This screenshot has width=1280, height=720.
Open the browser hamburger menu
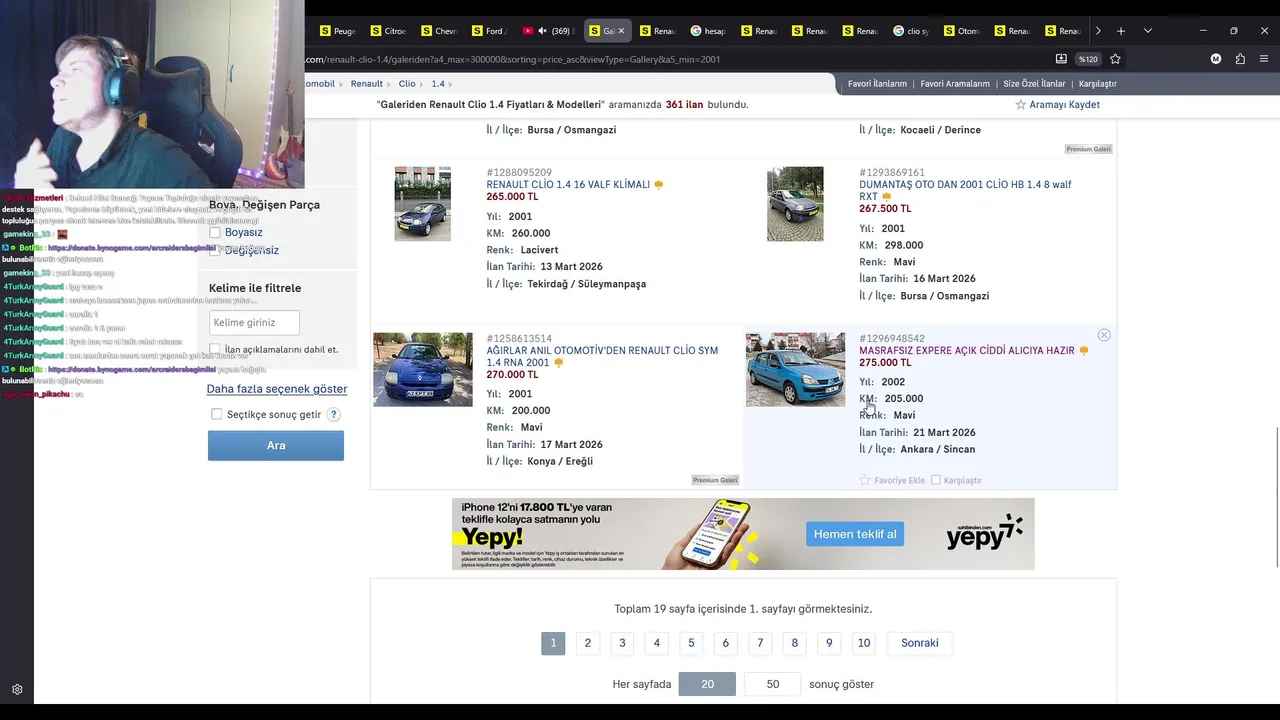point(1264,59)
